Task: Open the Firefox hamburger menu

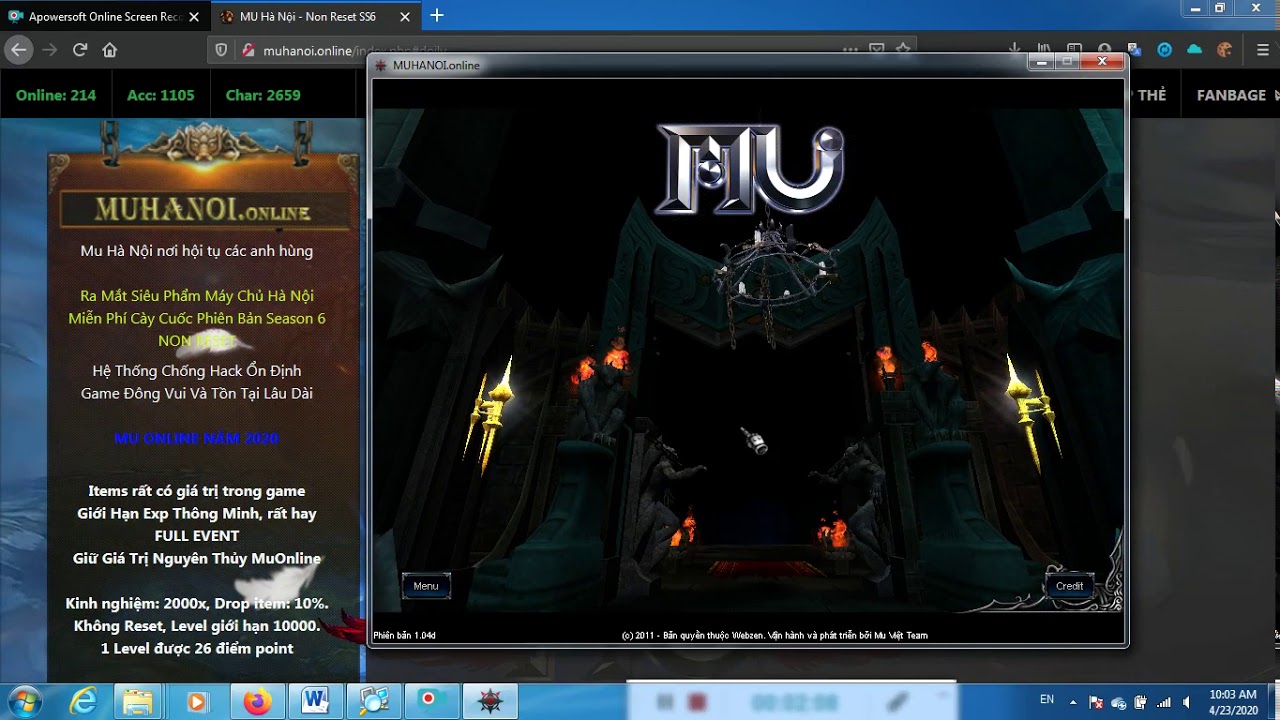Action: point(1263,50)
